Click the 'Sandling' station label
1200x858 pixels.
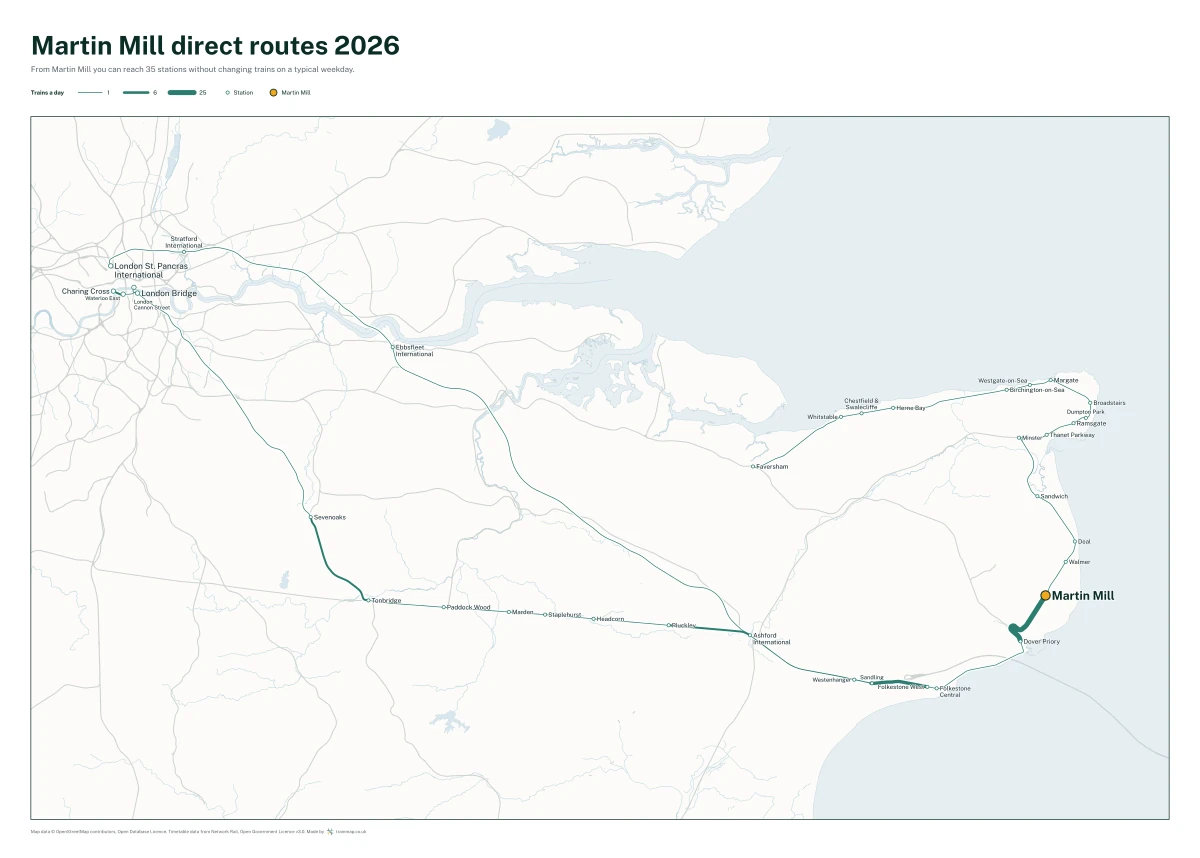pos(872,677)
